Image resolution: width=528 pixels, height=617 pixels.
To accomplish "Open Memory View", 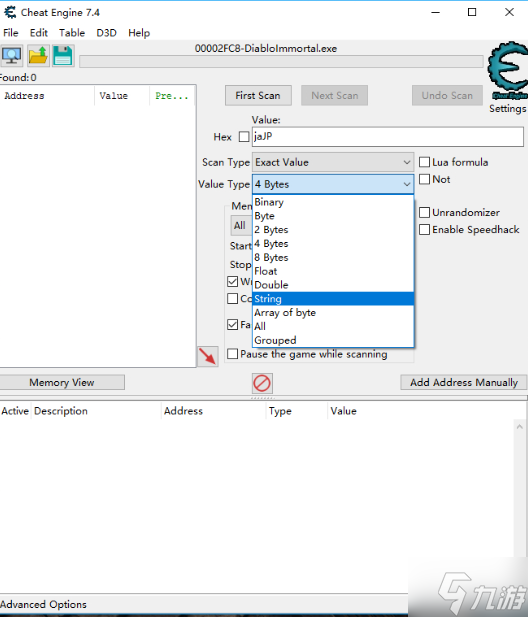I will pos(62,382).
